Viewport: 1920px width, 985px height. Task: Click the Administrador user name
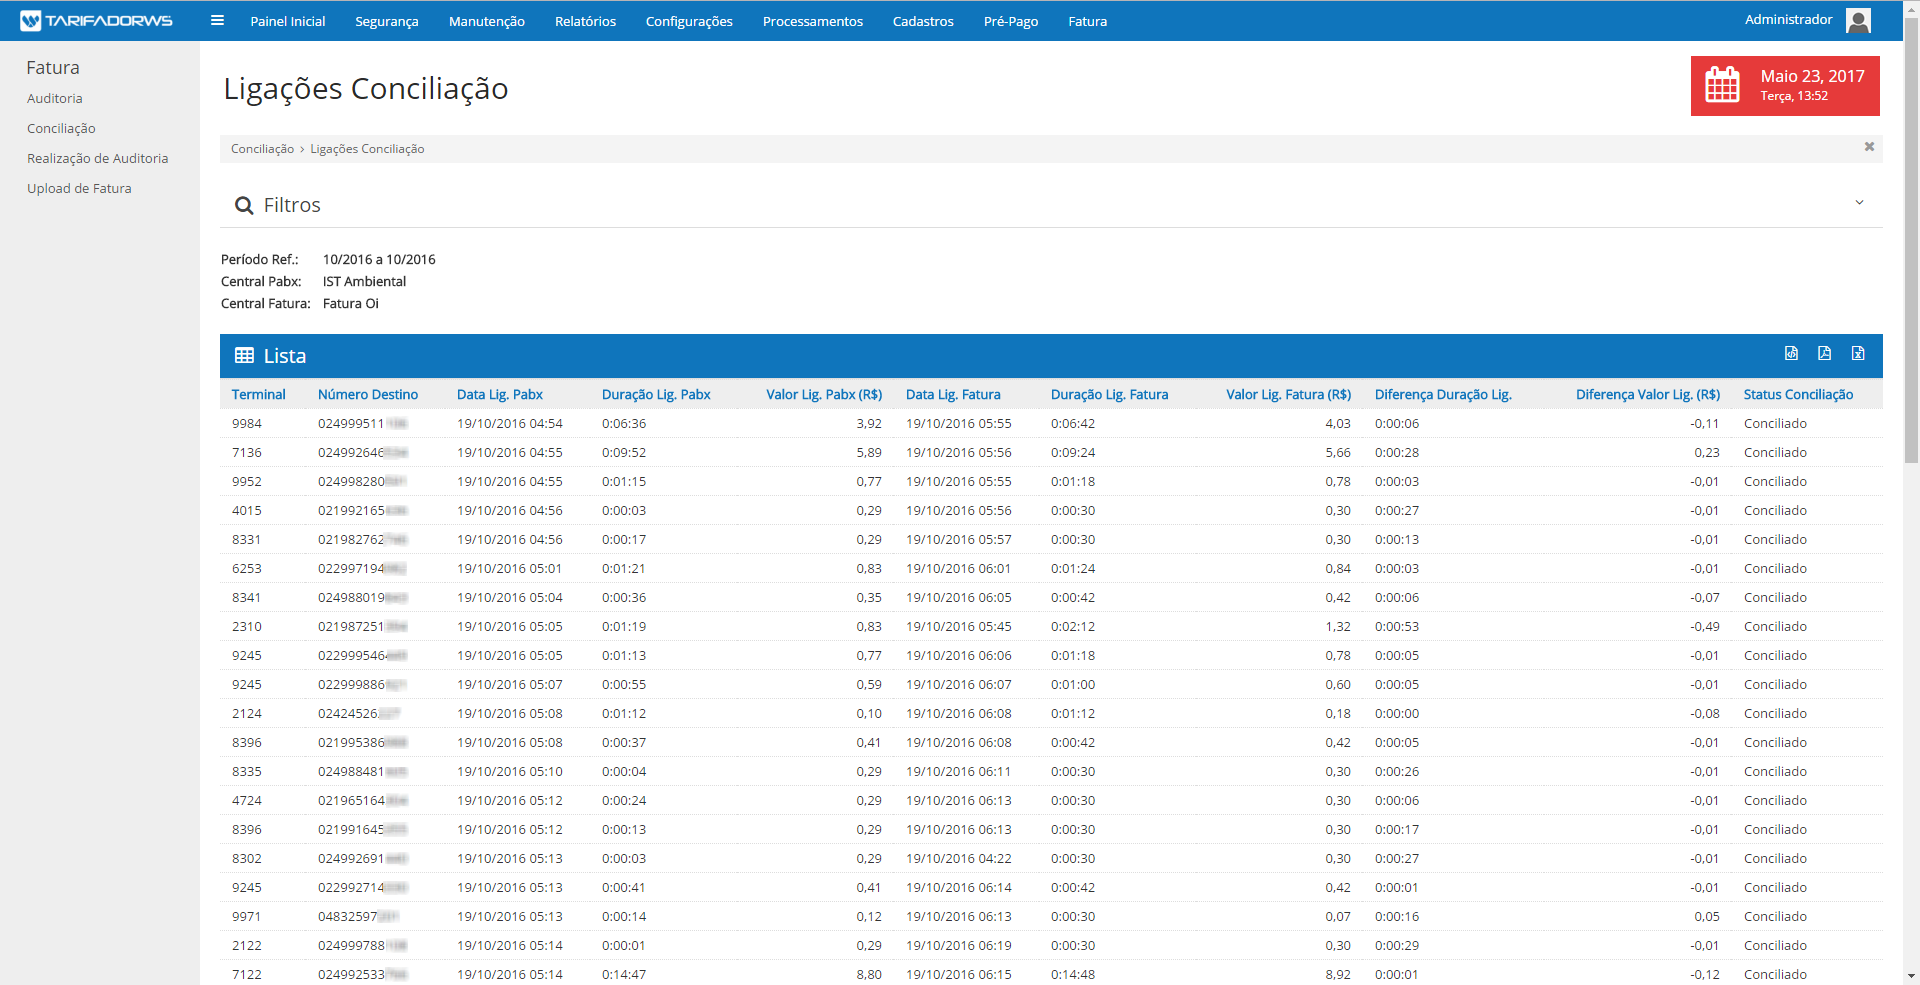[x=1788, y=19]
